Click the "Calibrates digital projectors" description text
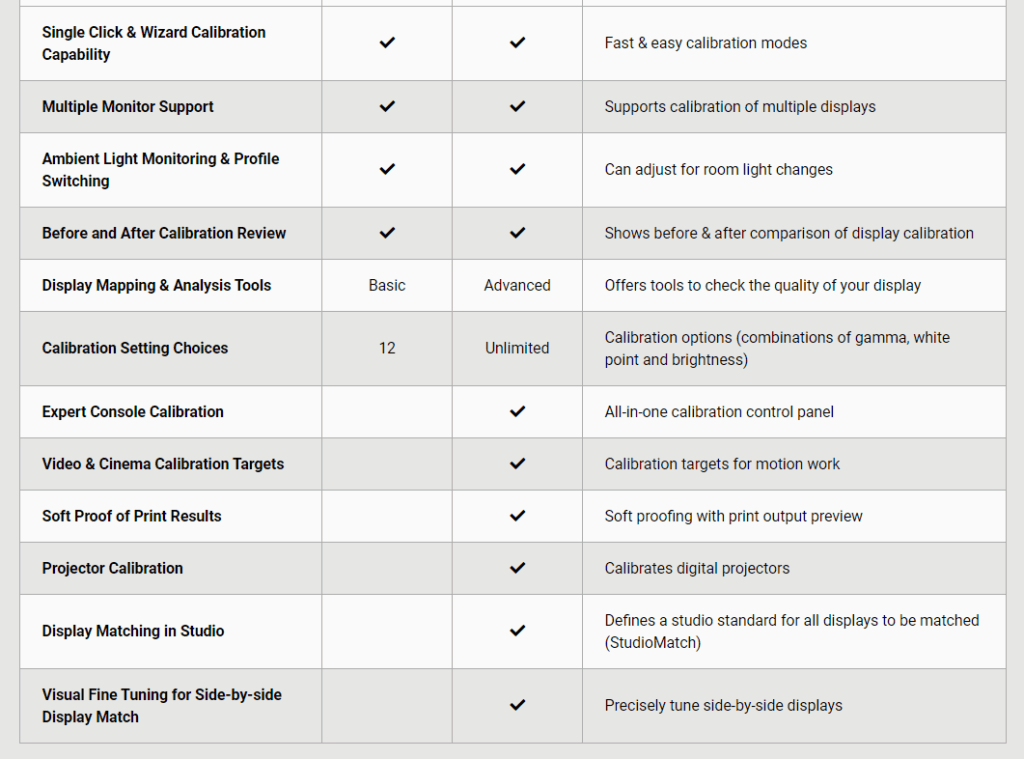 pyautogui.click(x=697, y=568)
